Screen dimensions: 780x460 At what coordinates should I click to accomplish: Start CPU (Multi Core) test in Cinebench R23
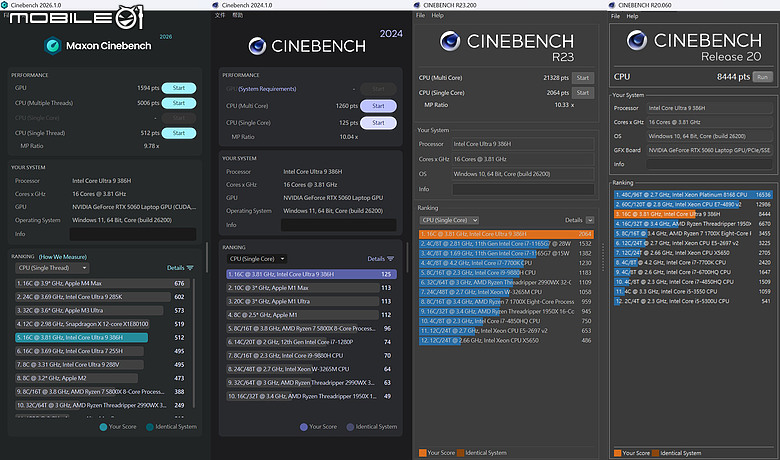click(x=583, y=78)
